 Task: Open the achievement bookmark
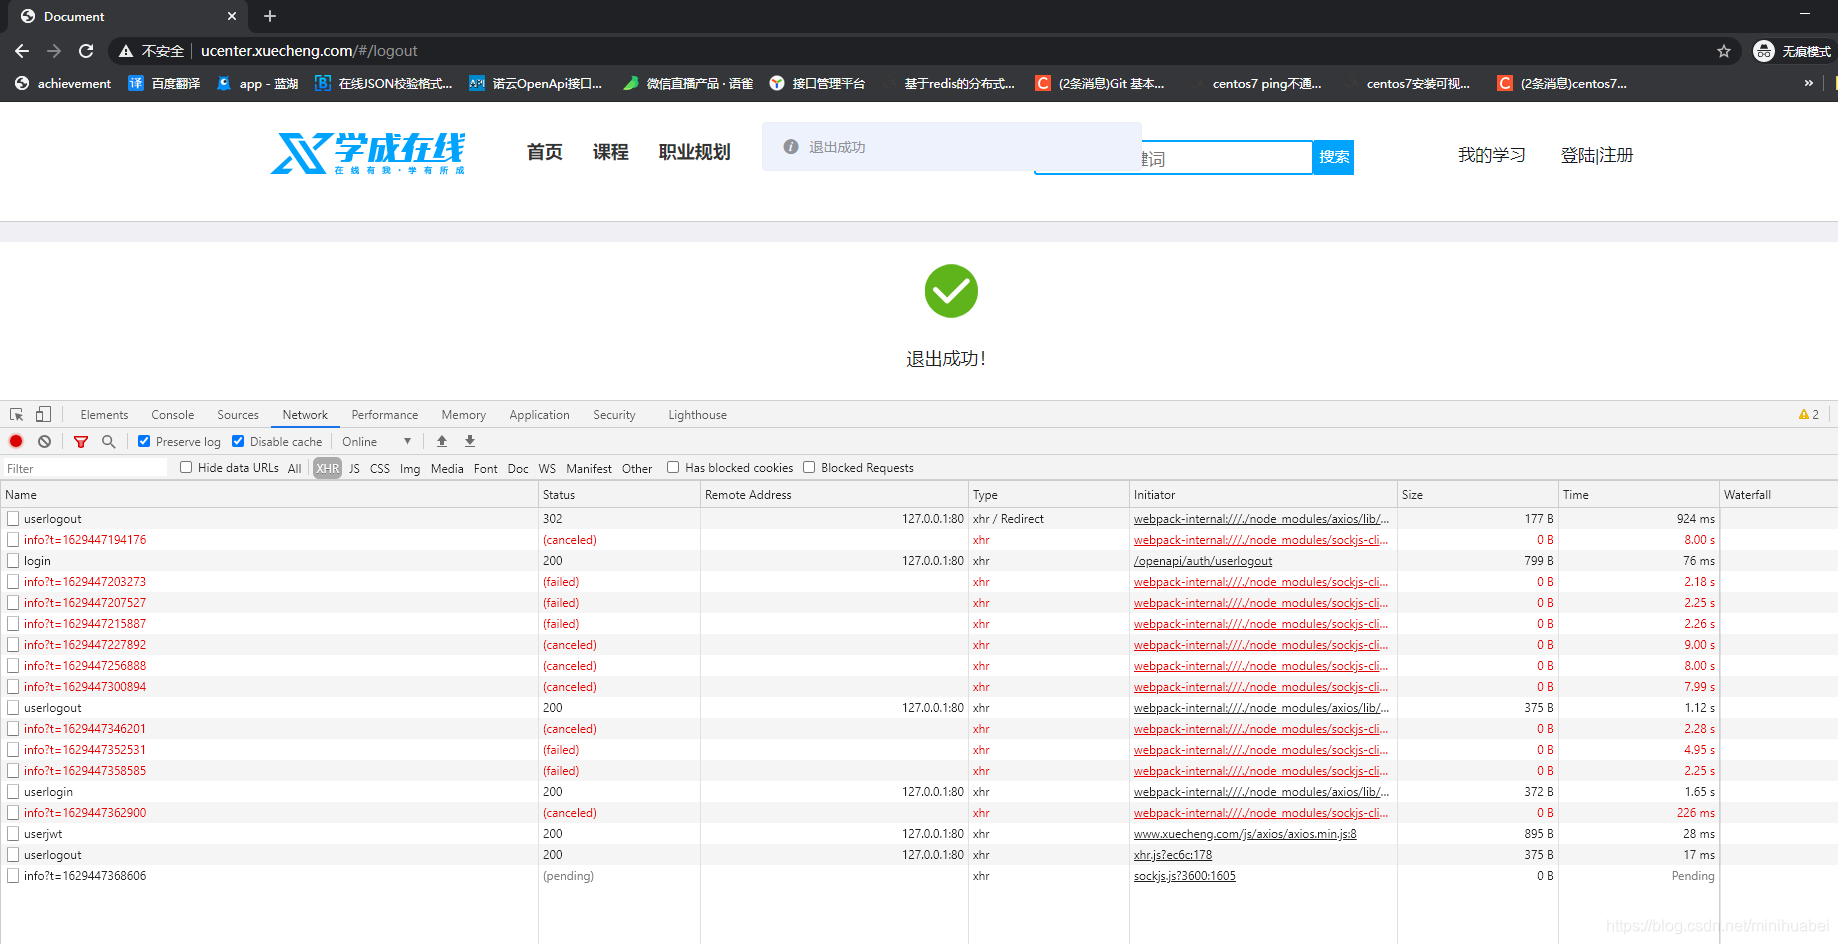pos(63,84)
